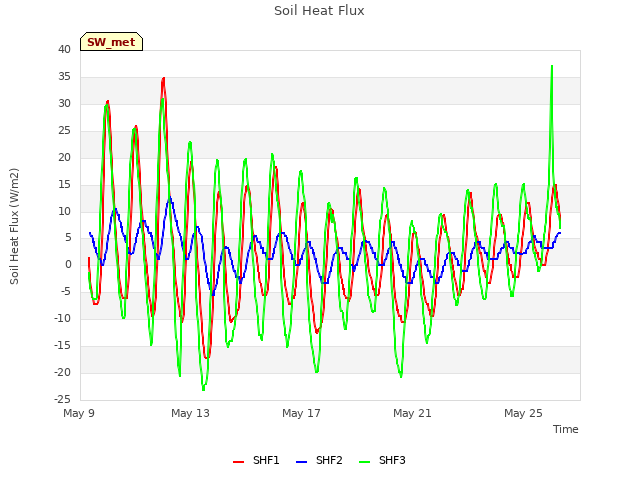Toggle the SHF1 series in legend
Image resolution: width=640 pixels, height=480 pixels.
pos(256,460)
